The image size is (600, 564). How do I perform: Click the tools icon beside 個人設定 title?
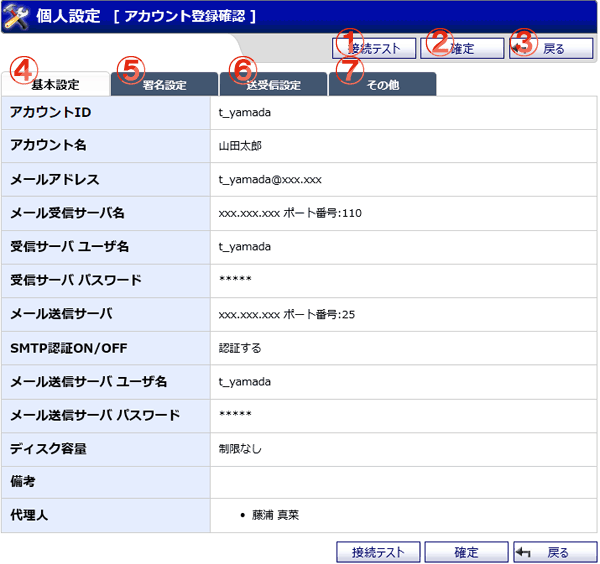[x=16, y=17]
